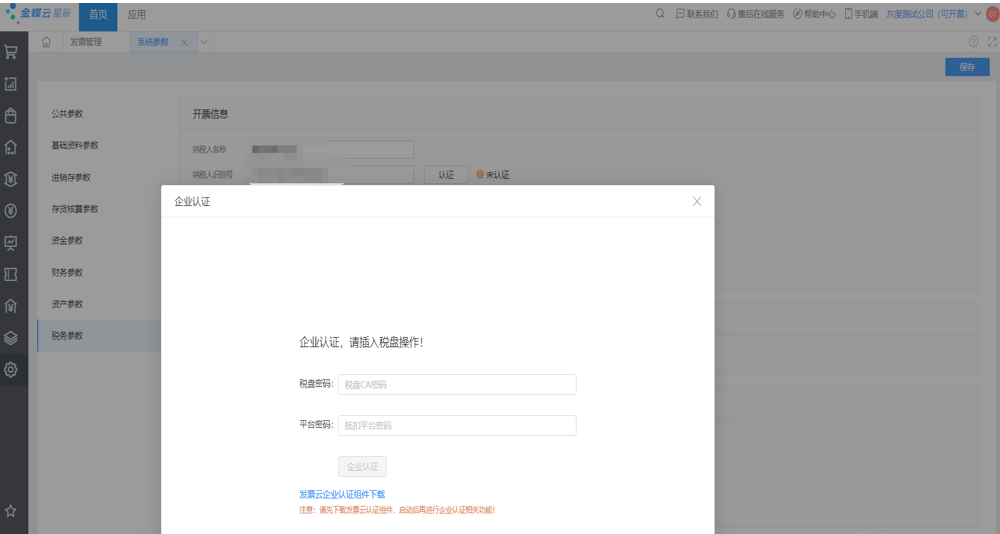
Task: Click the 纳税人名称 input field
Action: (331, 149)
